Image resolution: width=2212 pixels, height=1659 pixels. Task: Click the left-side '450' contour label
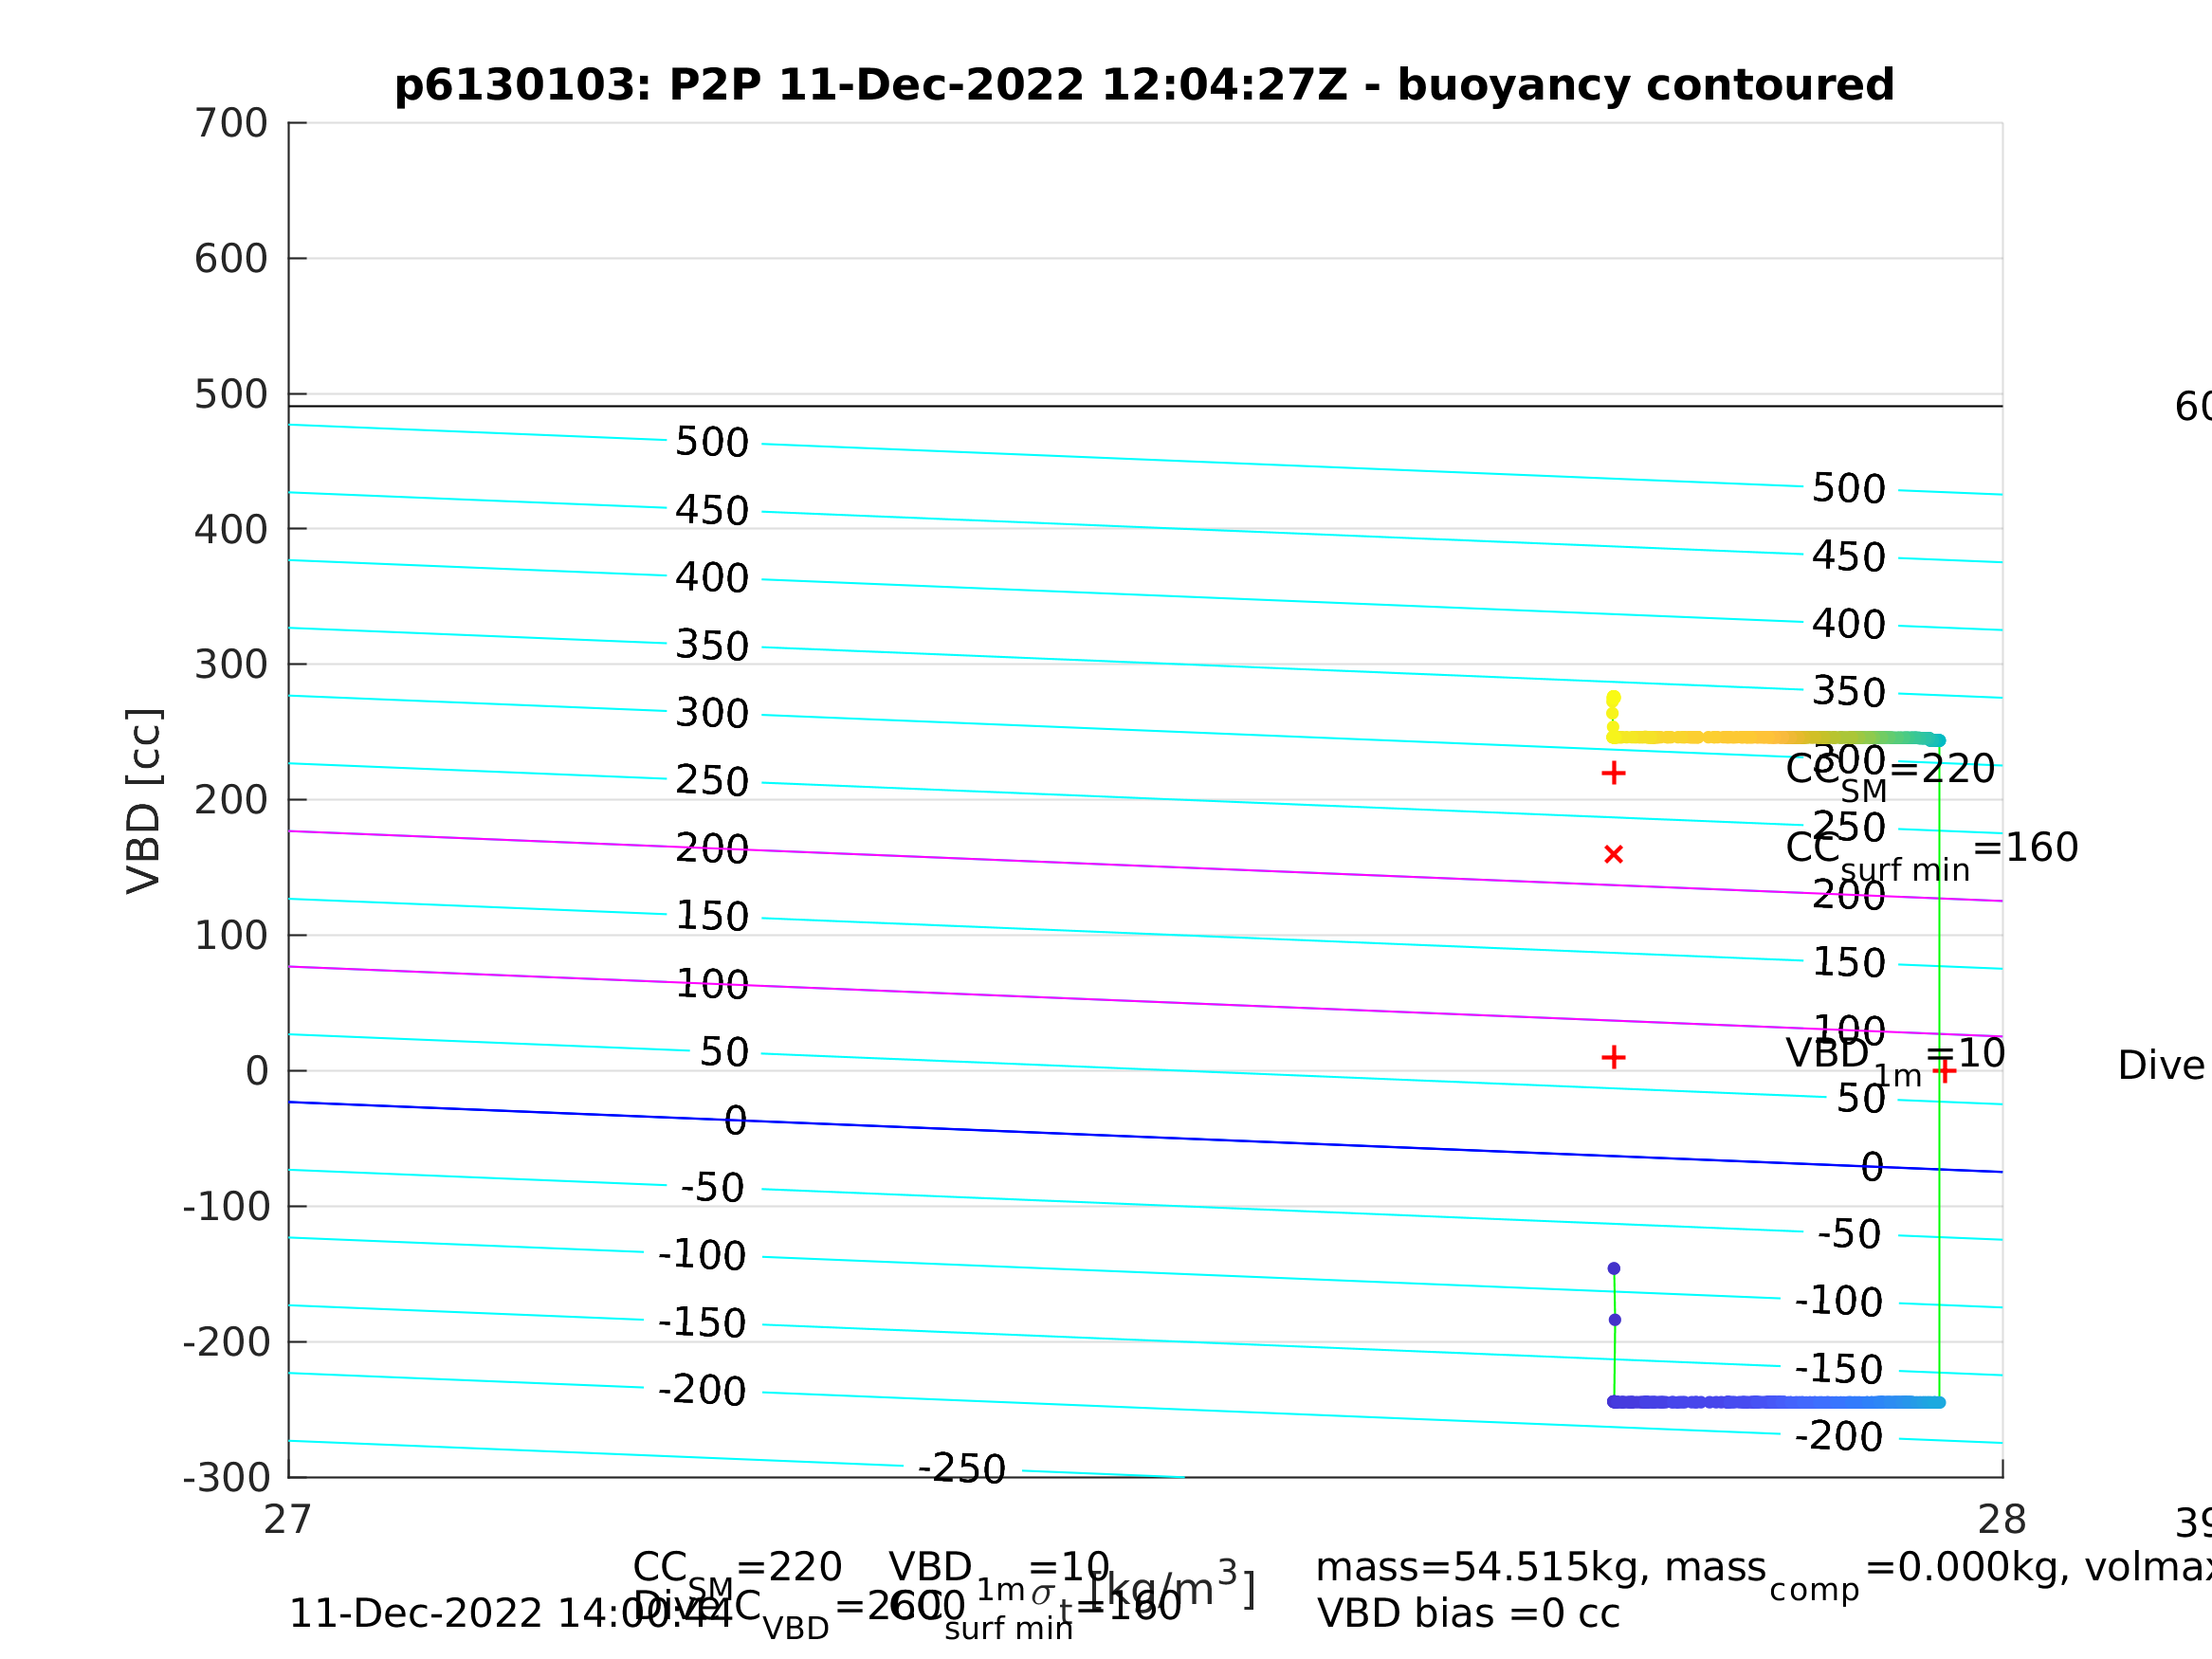(712, 511)
